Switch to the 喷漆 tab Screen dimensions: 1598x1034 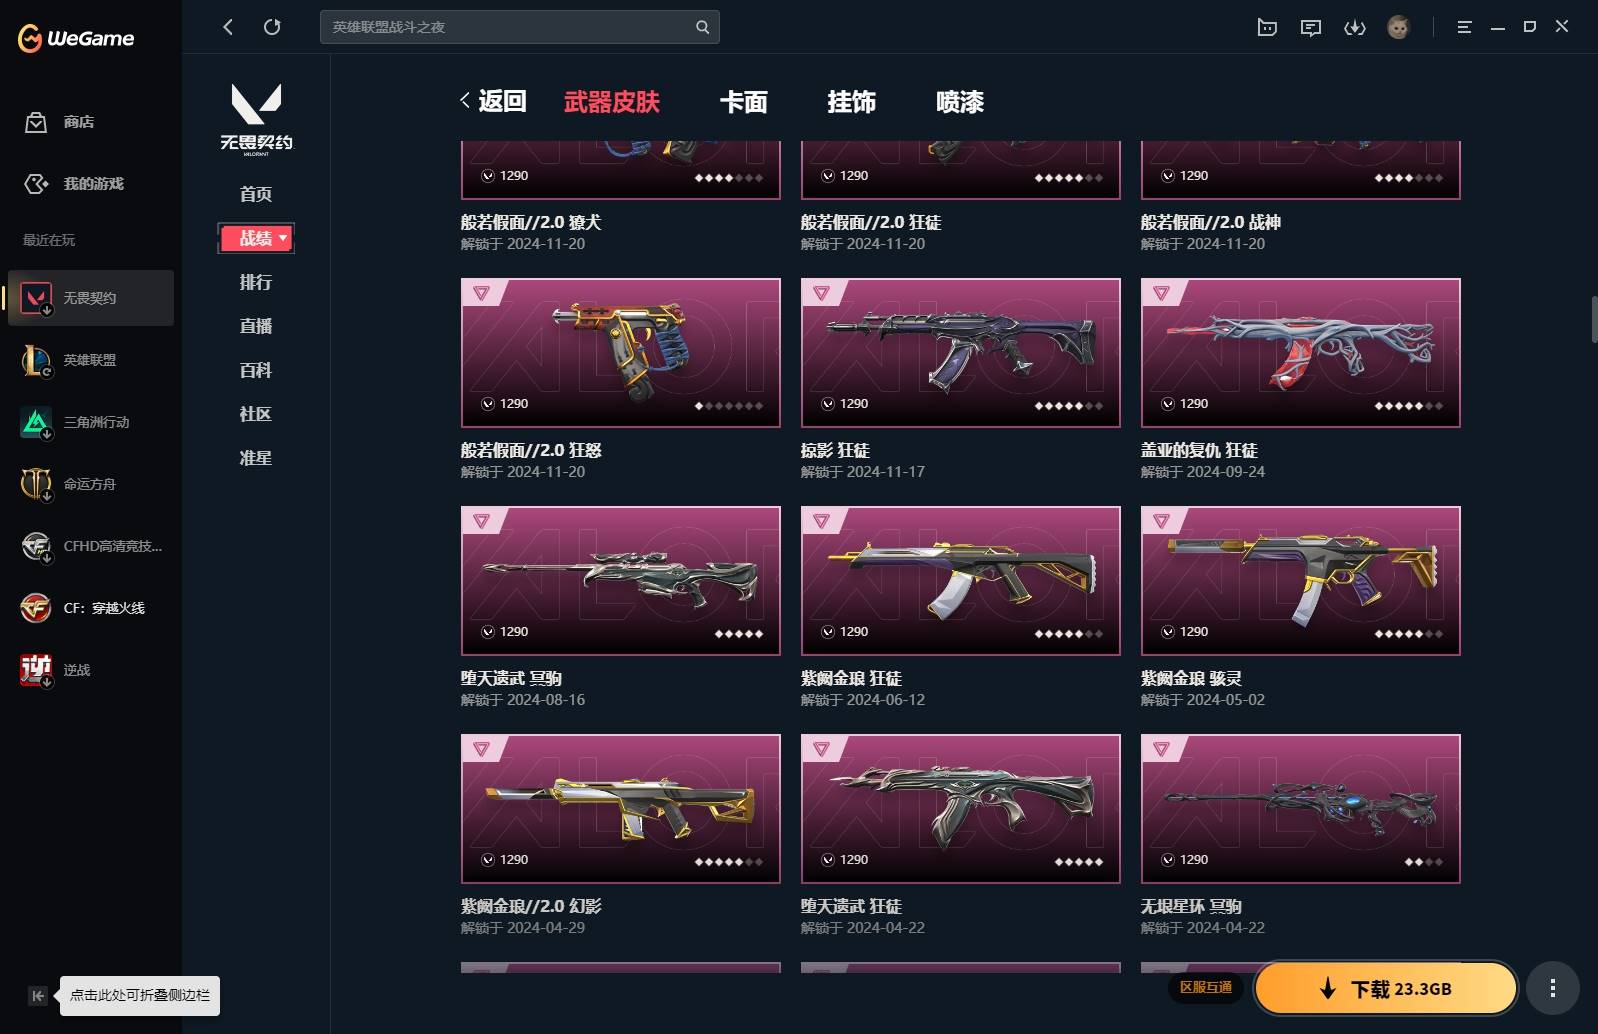[960, 102]
